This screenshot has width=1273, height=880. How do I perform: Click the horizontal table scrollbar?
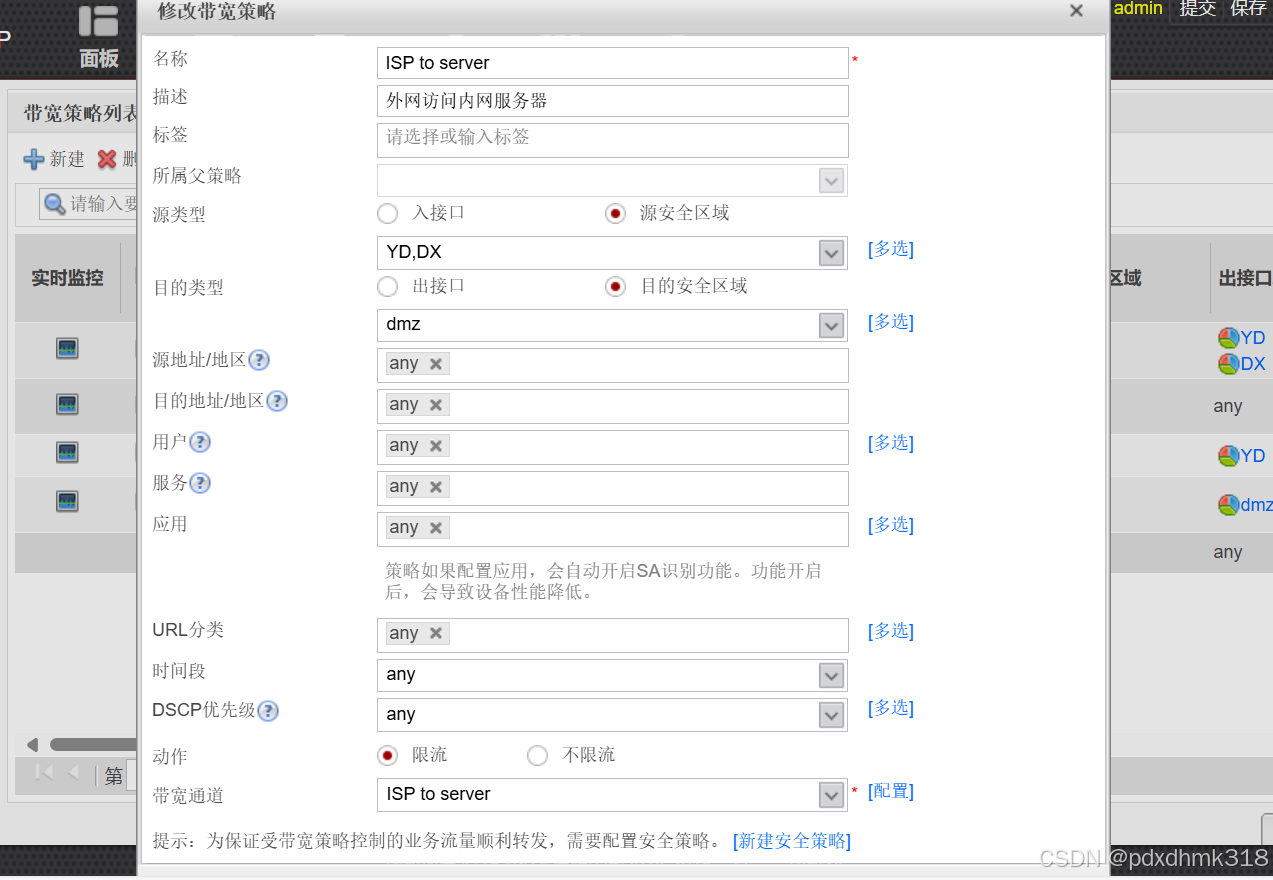92,744
